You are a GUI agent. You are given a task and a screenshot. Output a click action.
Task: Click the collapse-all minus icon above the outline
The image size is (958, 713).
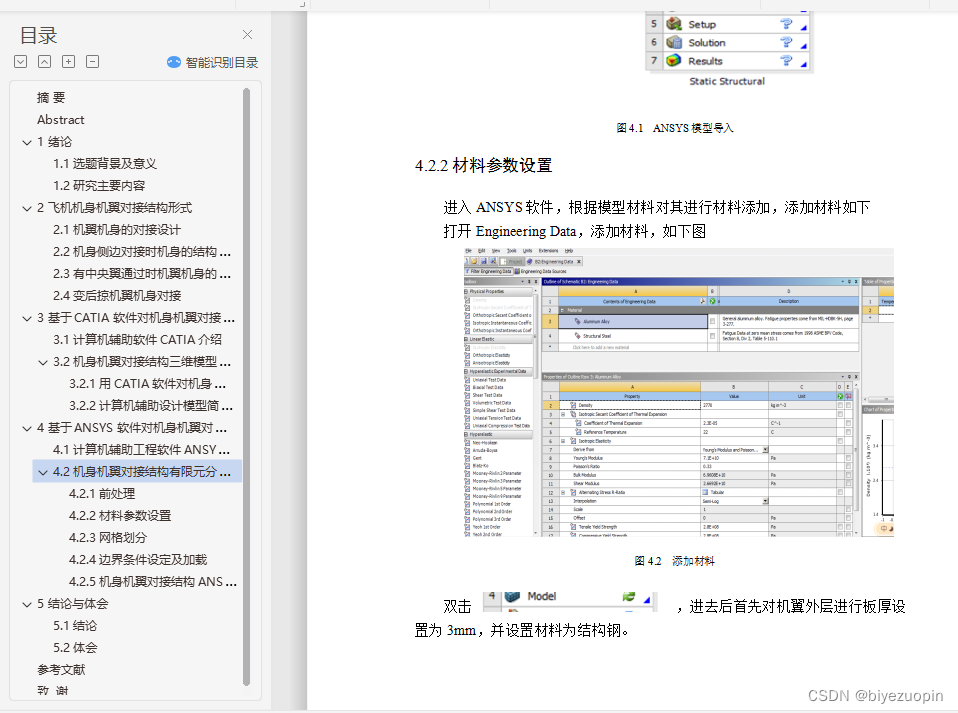[x=92, y=61]
